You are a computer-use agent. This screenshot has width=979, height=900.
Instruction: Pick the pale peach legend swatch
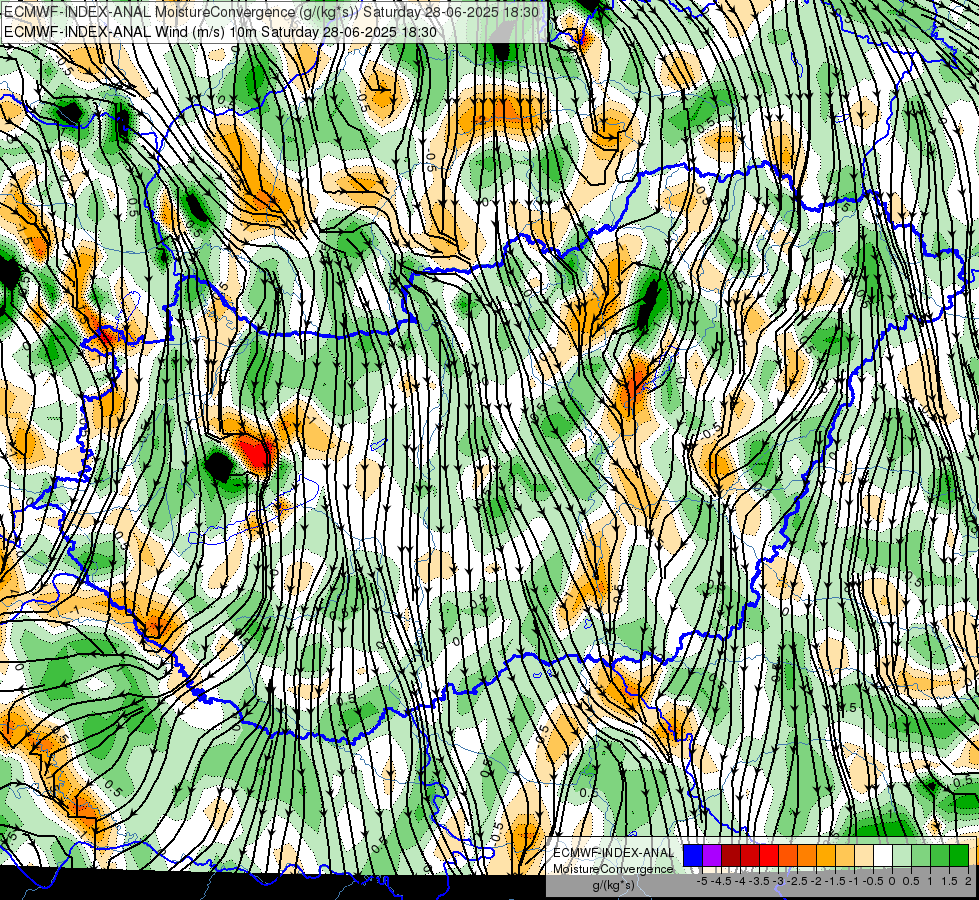pyautogui.click(x=864, y=855)
